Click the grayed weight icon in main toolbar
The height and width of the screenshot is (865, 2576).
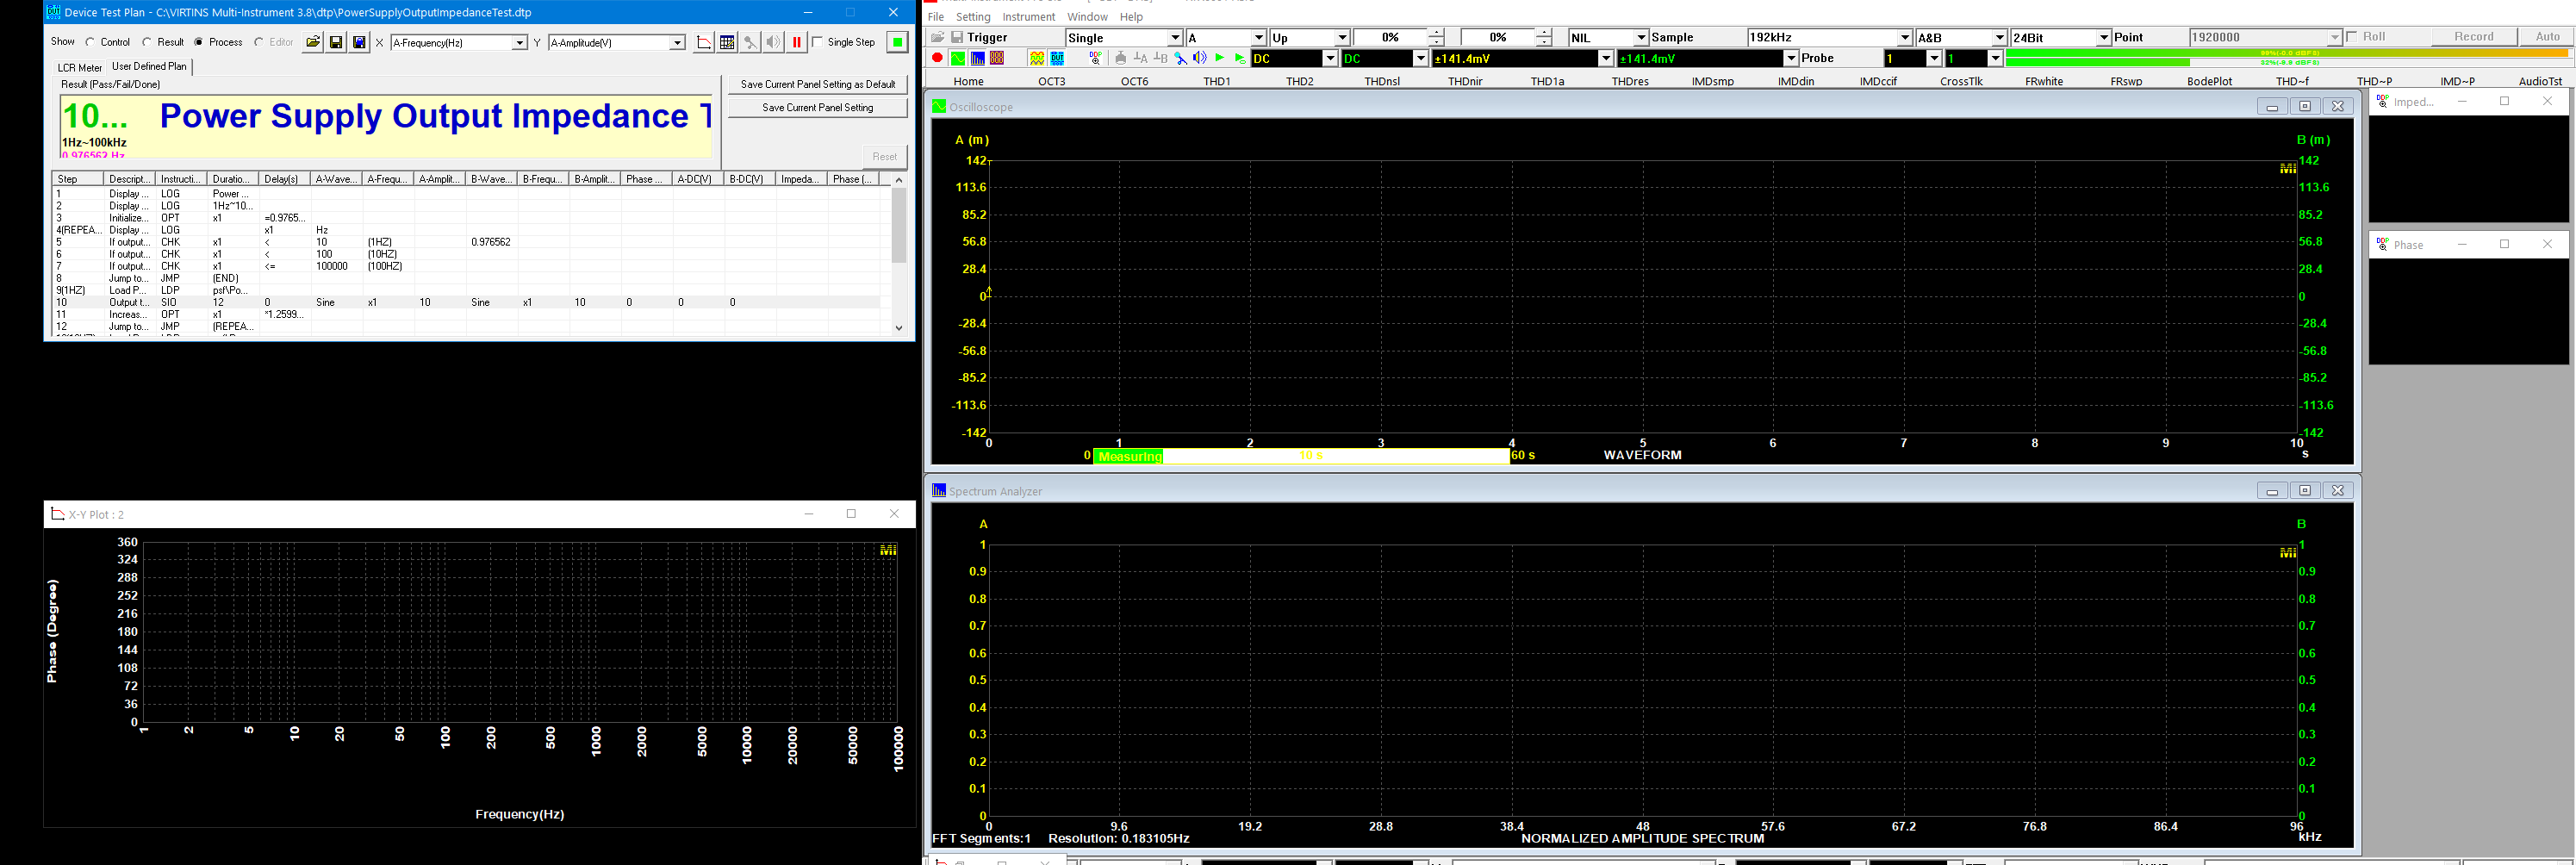pos(1121,58)
